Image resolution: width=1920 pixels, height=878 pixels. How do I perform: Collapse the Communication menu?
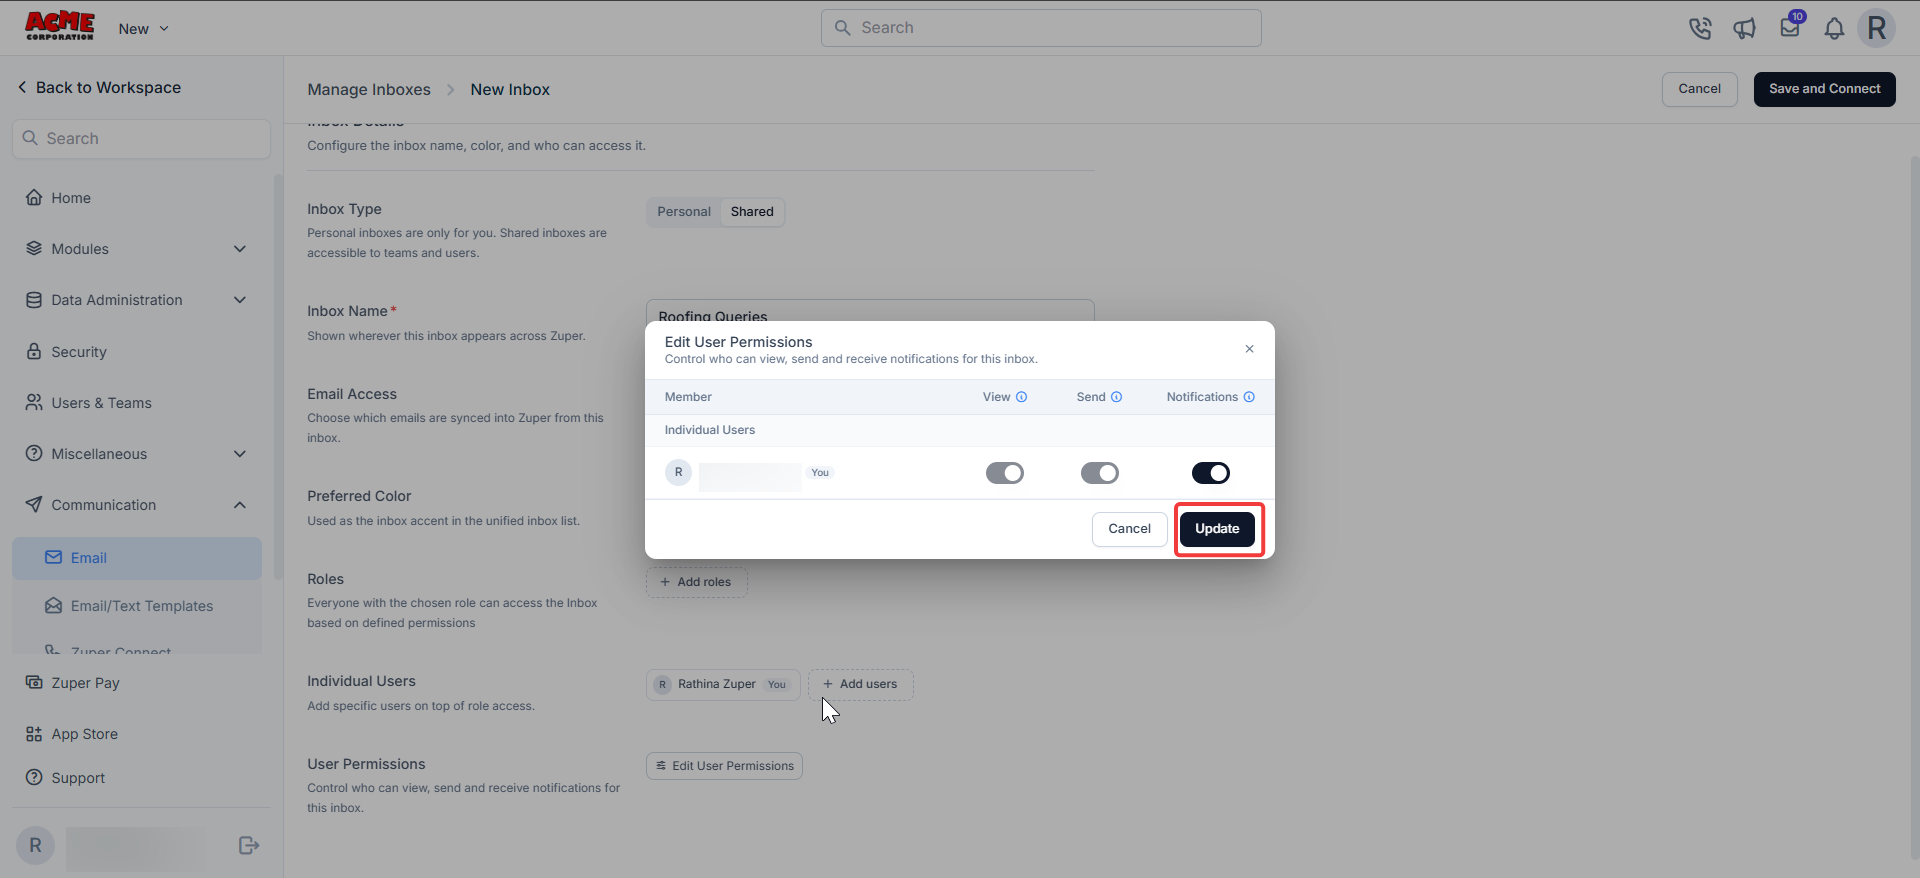click(137, 505)
